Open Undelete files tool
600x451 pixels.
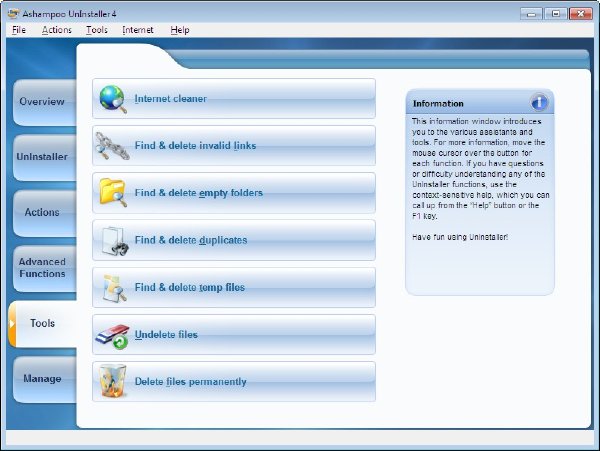[x=234, y=335]
